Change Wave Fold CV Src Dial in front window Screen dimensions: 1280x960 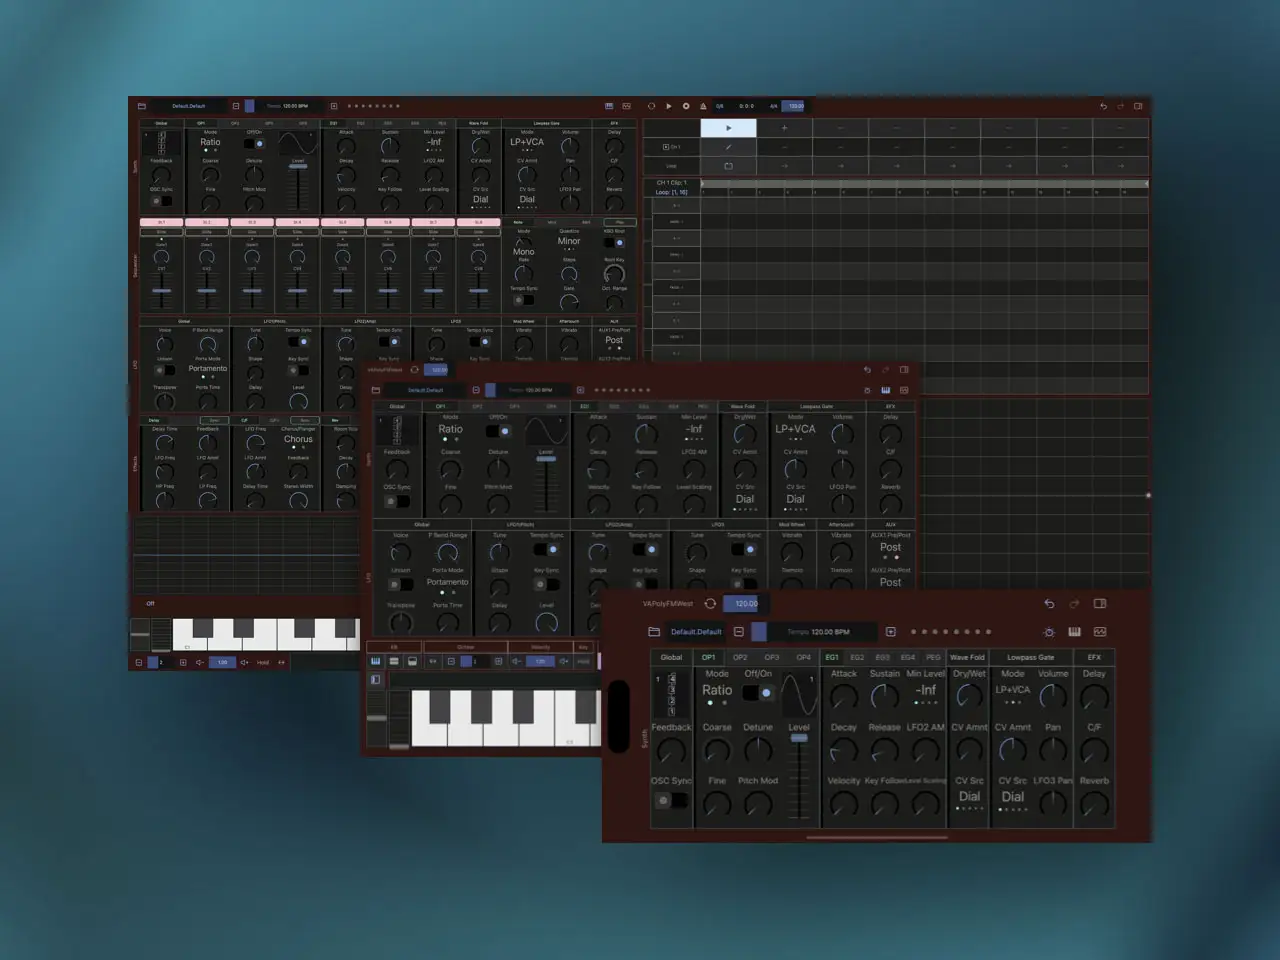969,797
